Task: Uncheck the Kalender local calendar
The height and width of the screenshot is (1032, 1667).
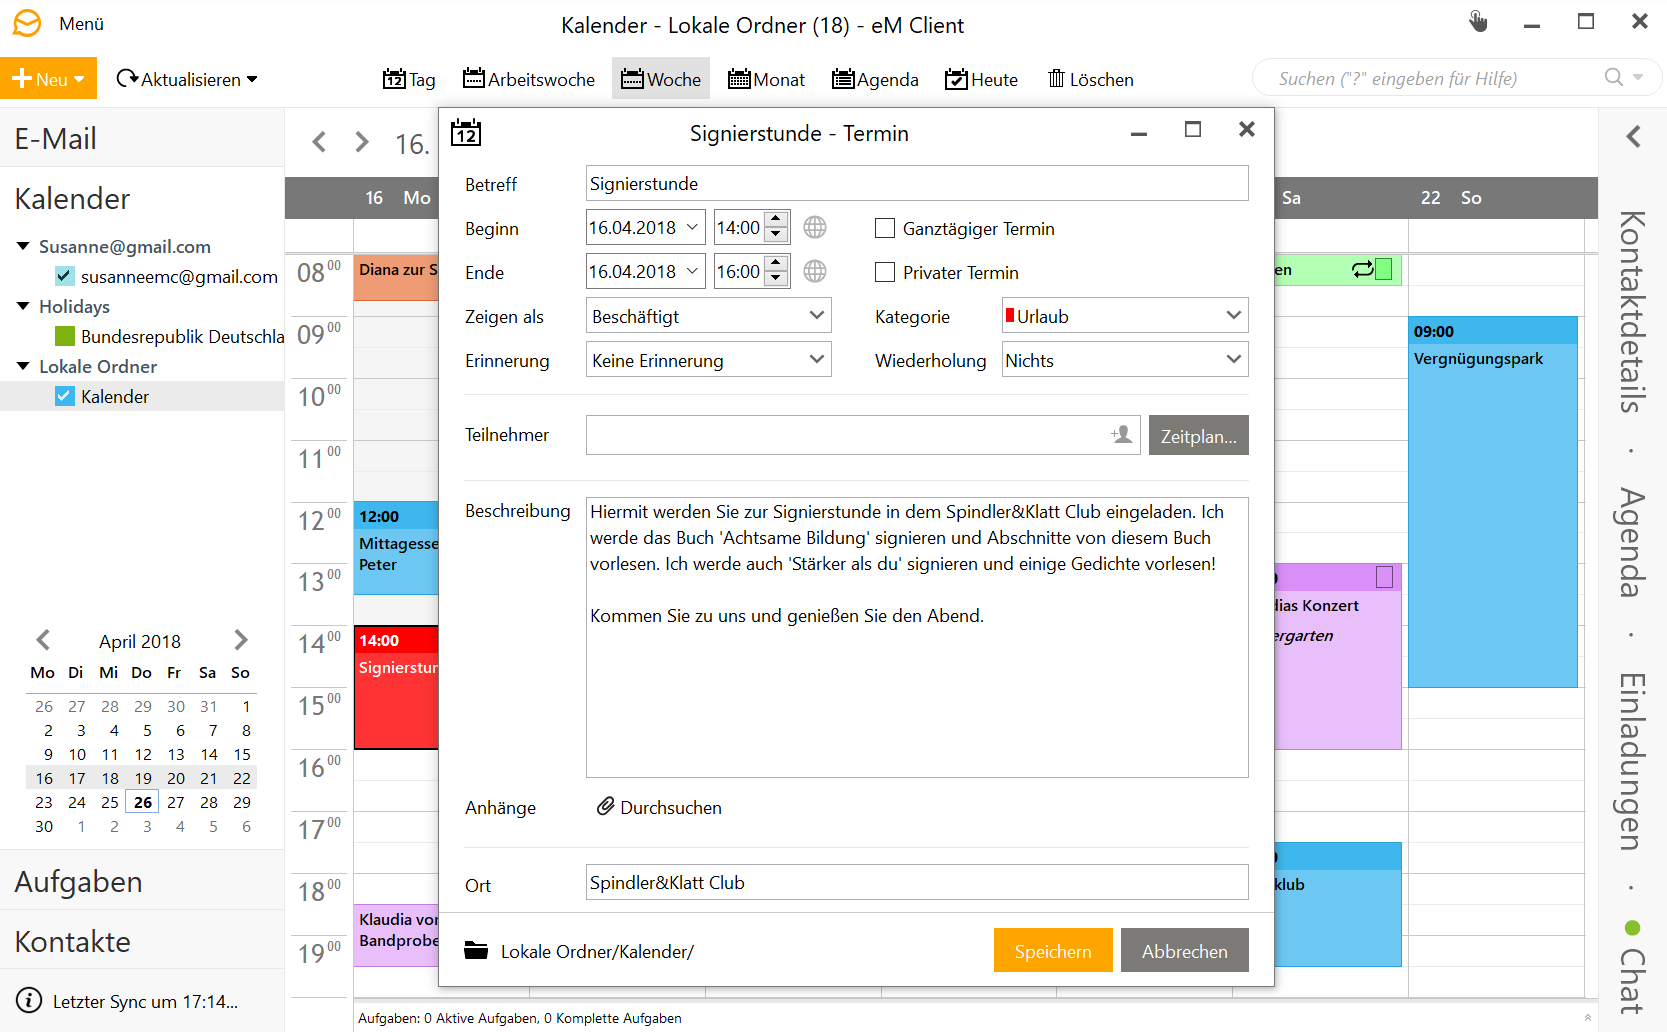Action: 65,396
